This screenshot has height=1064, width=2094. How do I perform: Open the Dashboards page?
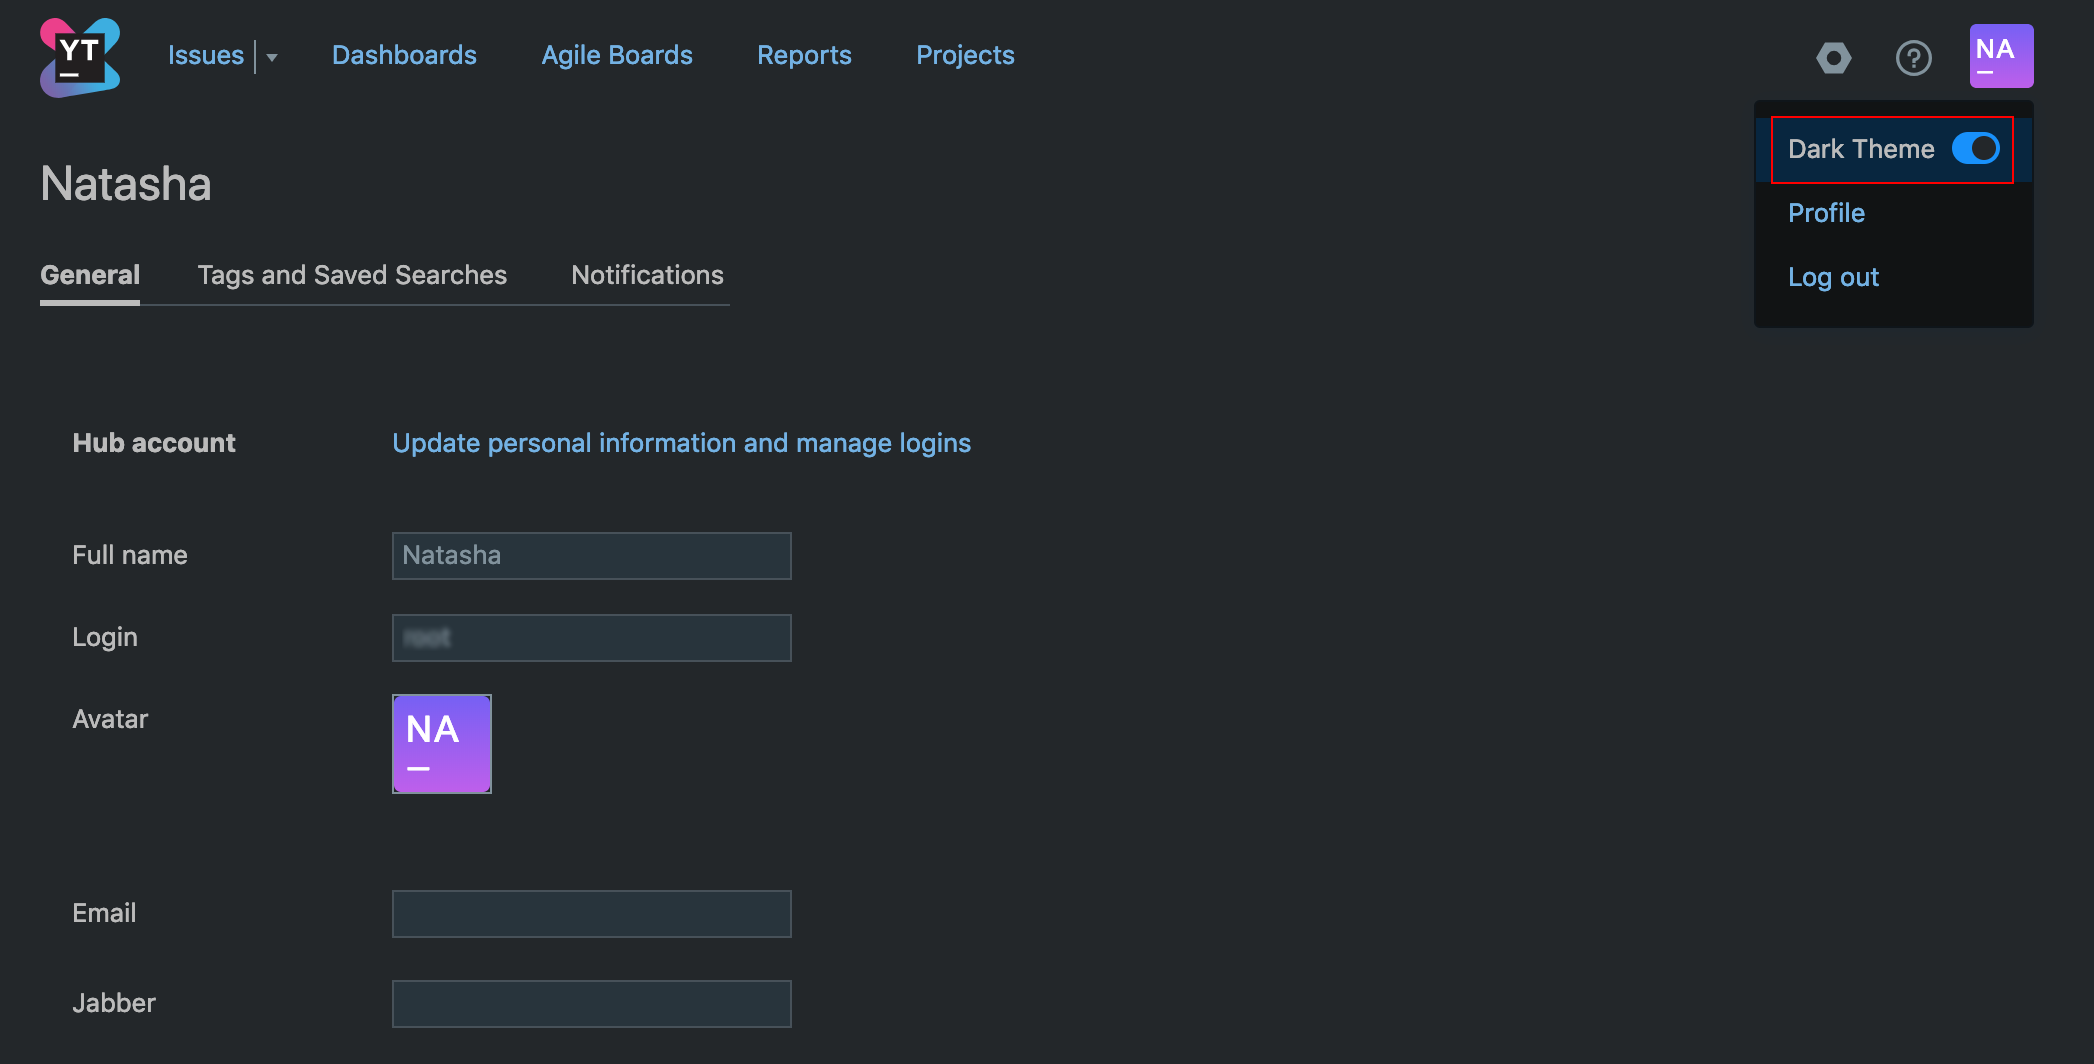point(404,55)
